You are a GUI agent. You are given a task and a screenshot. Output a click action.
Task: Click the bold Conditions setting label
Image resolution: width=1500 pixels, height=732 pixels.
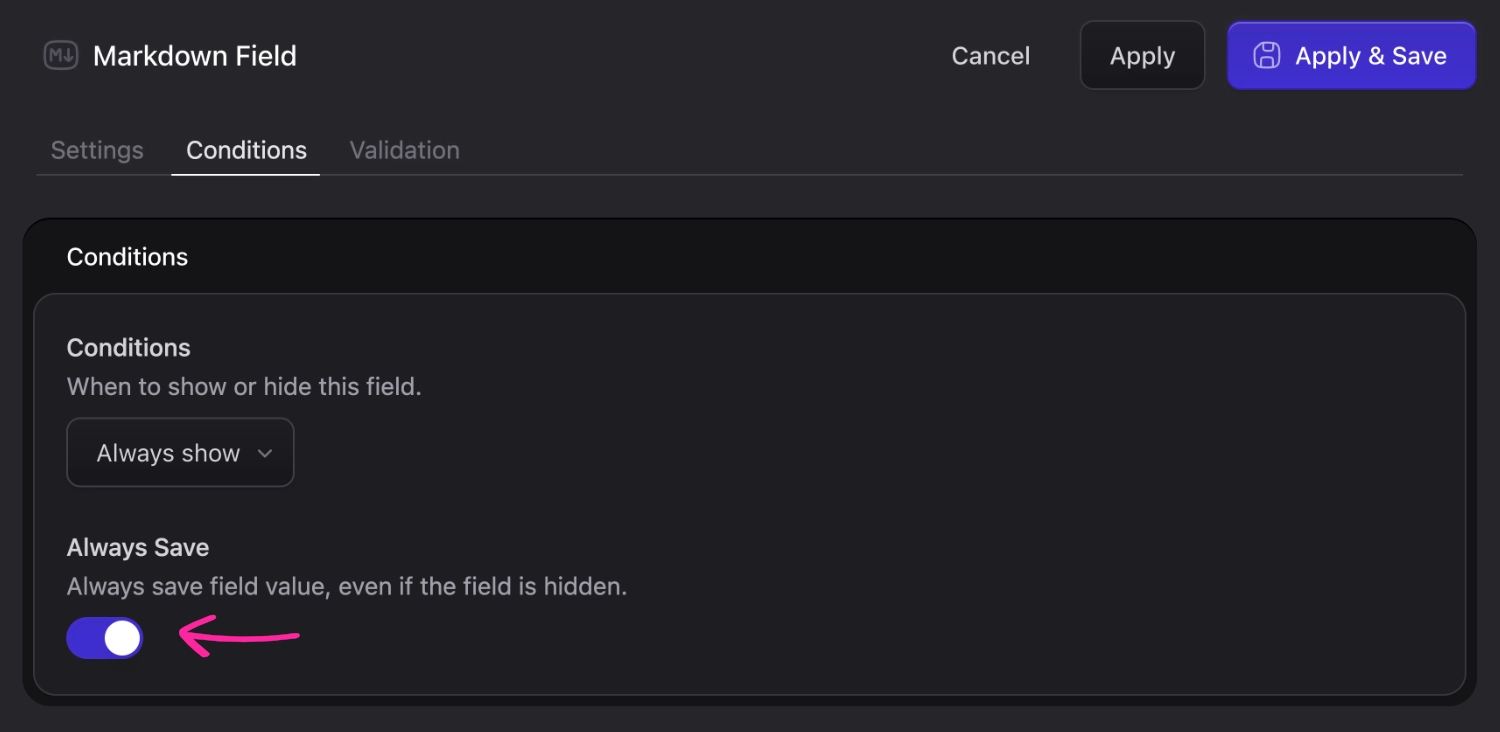pyautogui.click(x=128, y=348)
